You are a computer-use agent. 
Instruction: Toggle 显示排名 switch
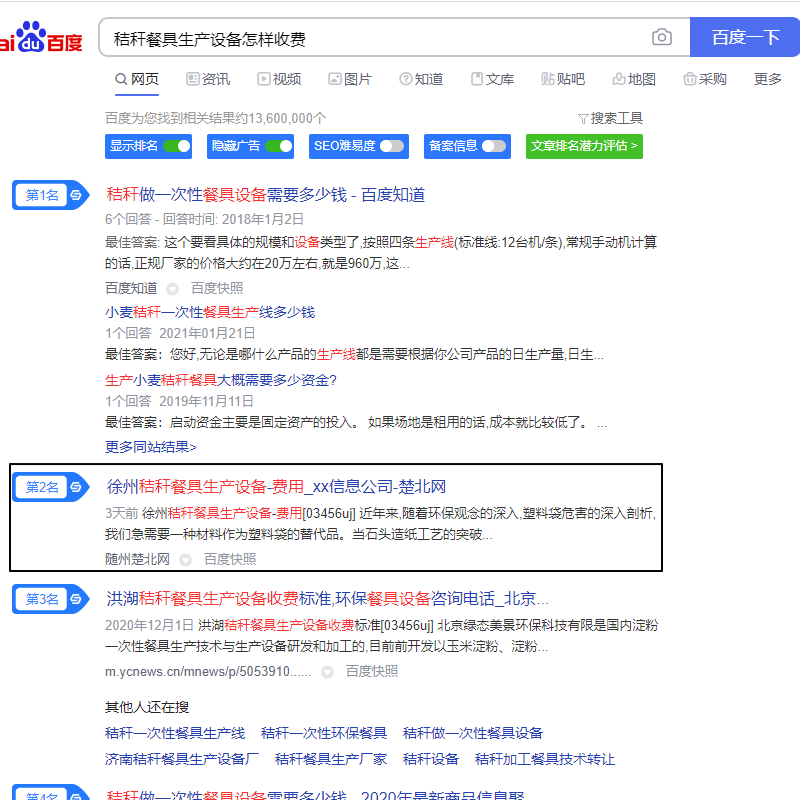[x=177, y=146]
